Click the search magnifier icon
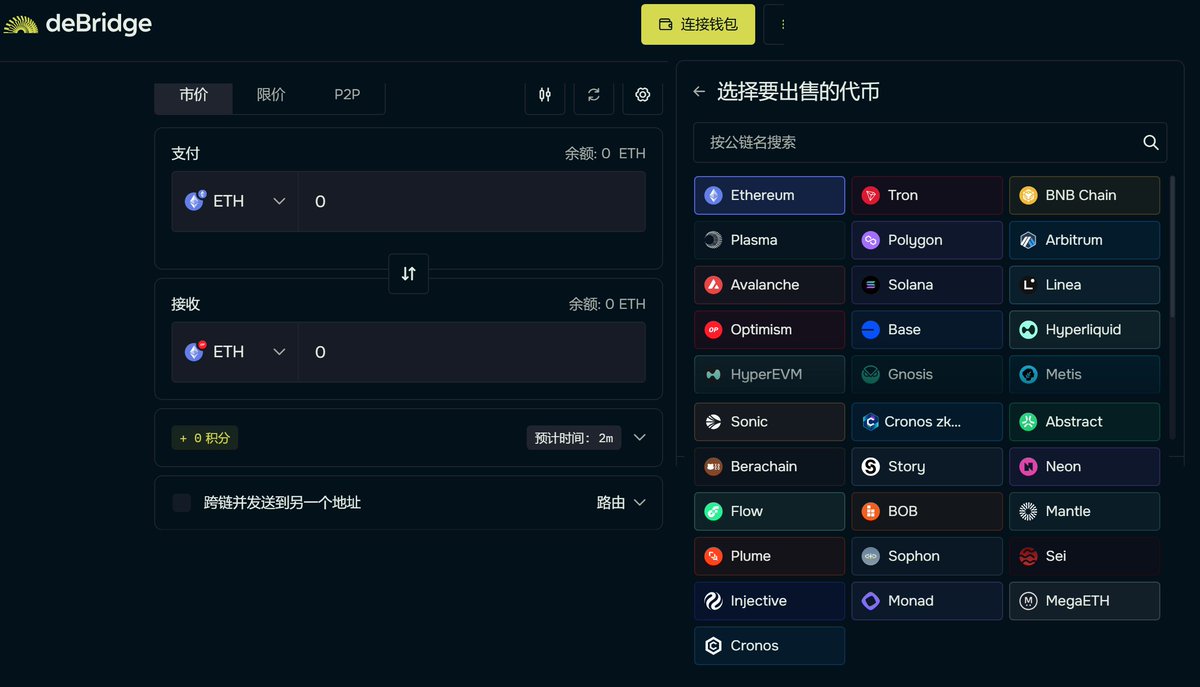Image resolution: width=1200 pixels, height=687 pixels. coord(1151,142)
